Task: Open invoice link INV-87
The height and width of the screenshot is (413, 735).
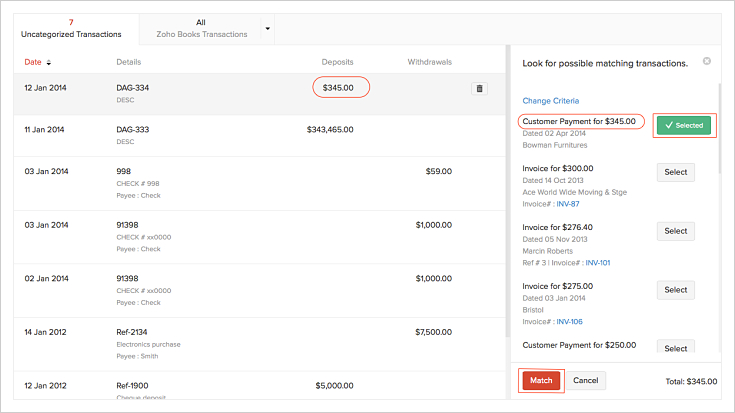Action: [571, 203]
